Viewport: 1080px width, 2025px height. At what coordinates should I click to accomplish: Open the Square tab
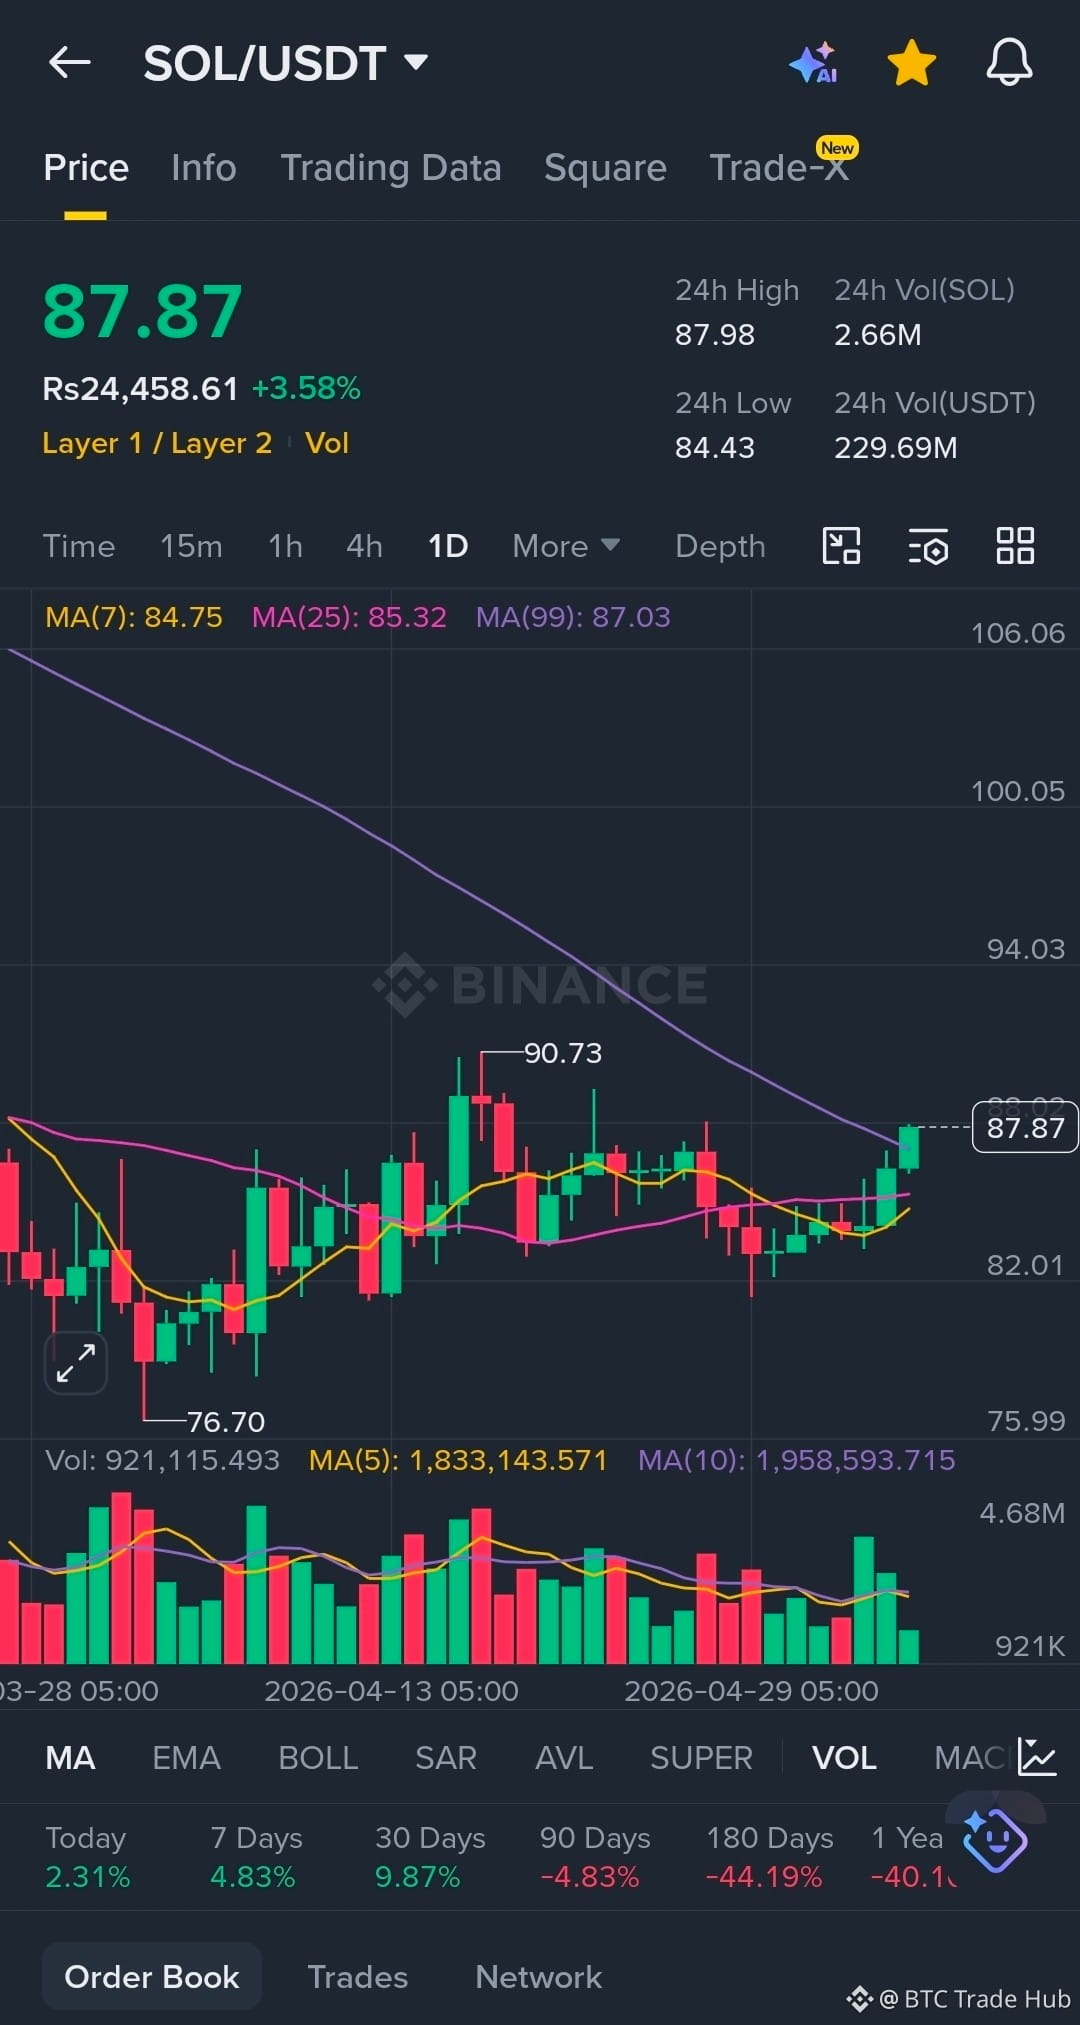coord(605,168)
